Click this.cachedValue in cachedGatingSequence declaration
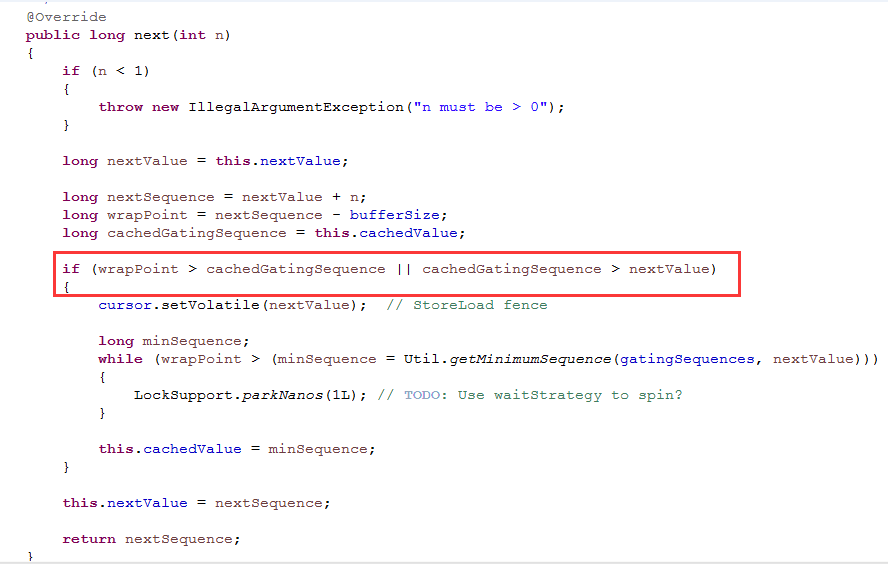This screenshot has width=888, height=564. tap(386, 233)
